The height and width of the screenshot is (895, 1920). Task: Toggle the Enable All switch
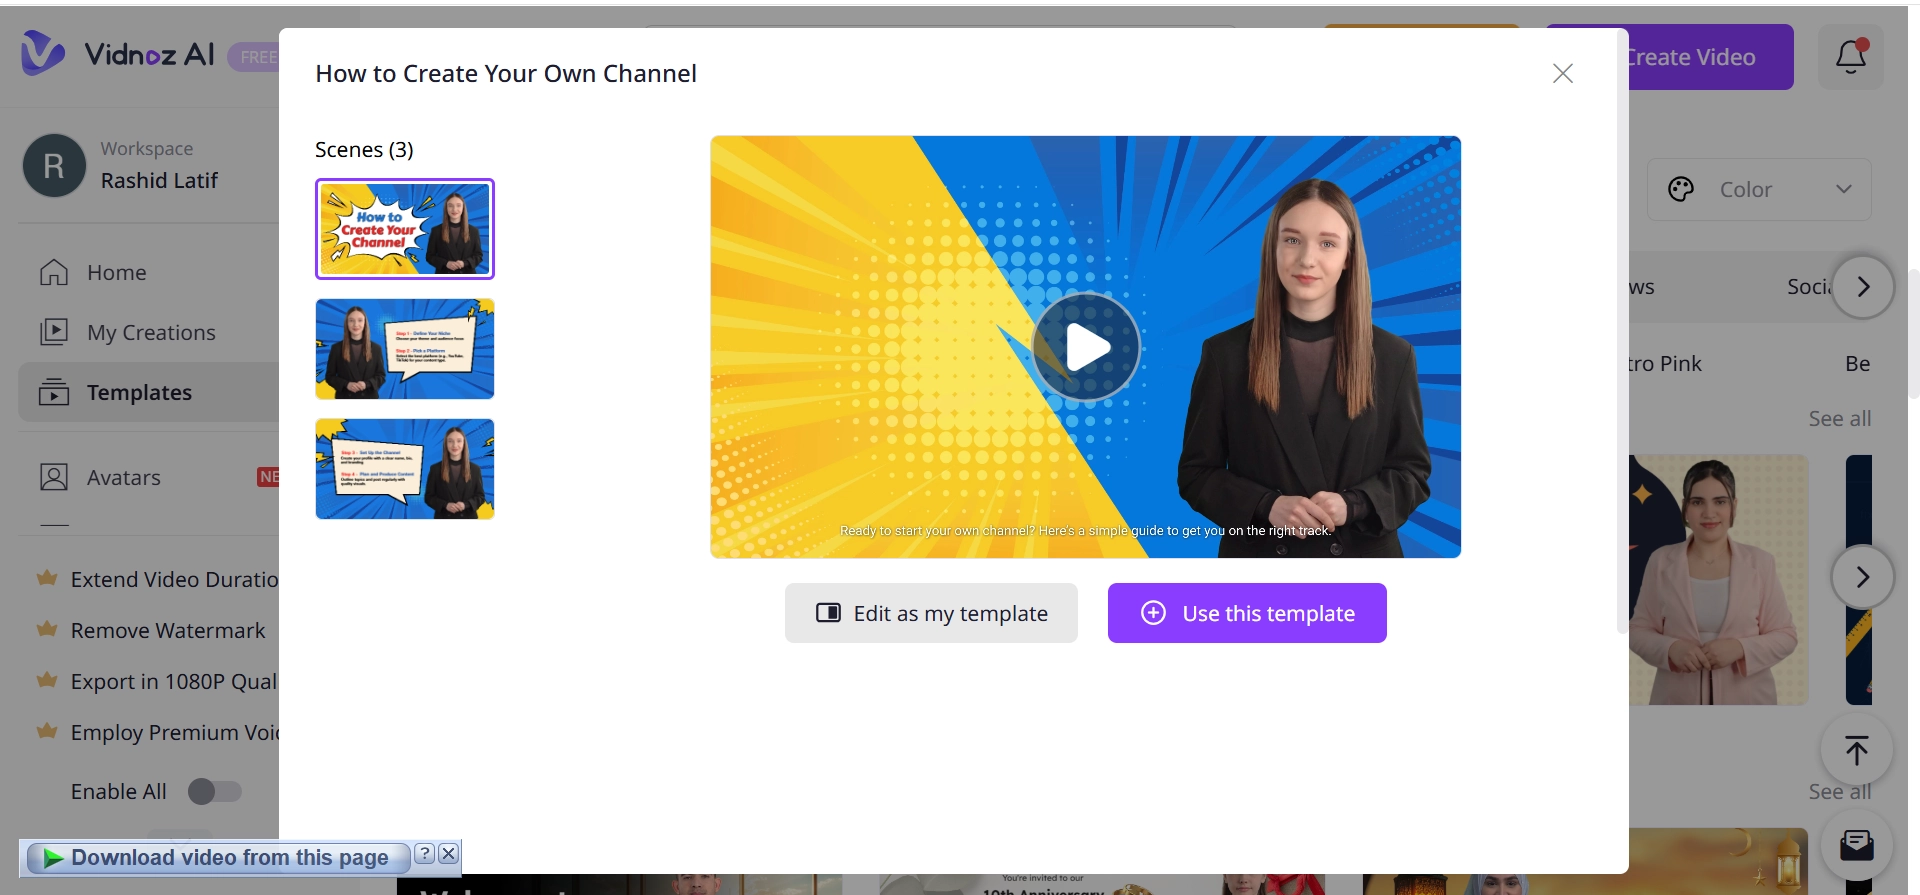(215, 791)
